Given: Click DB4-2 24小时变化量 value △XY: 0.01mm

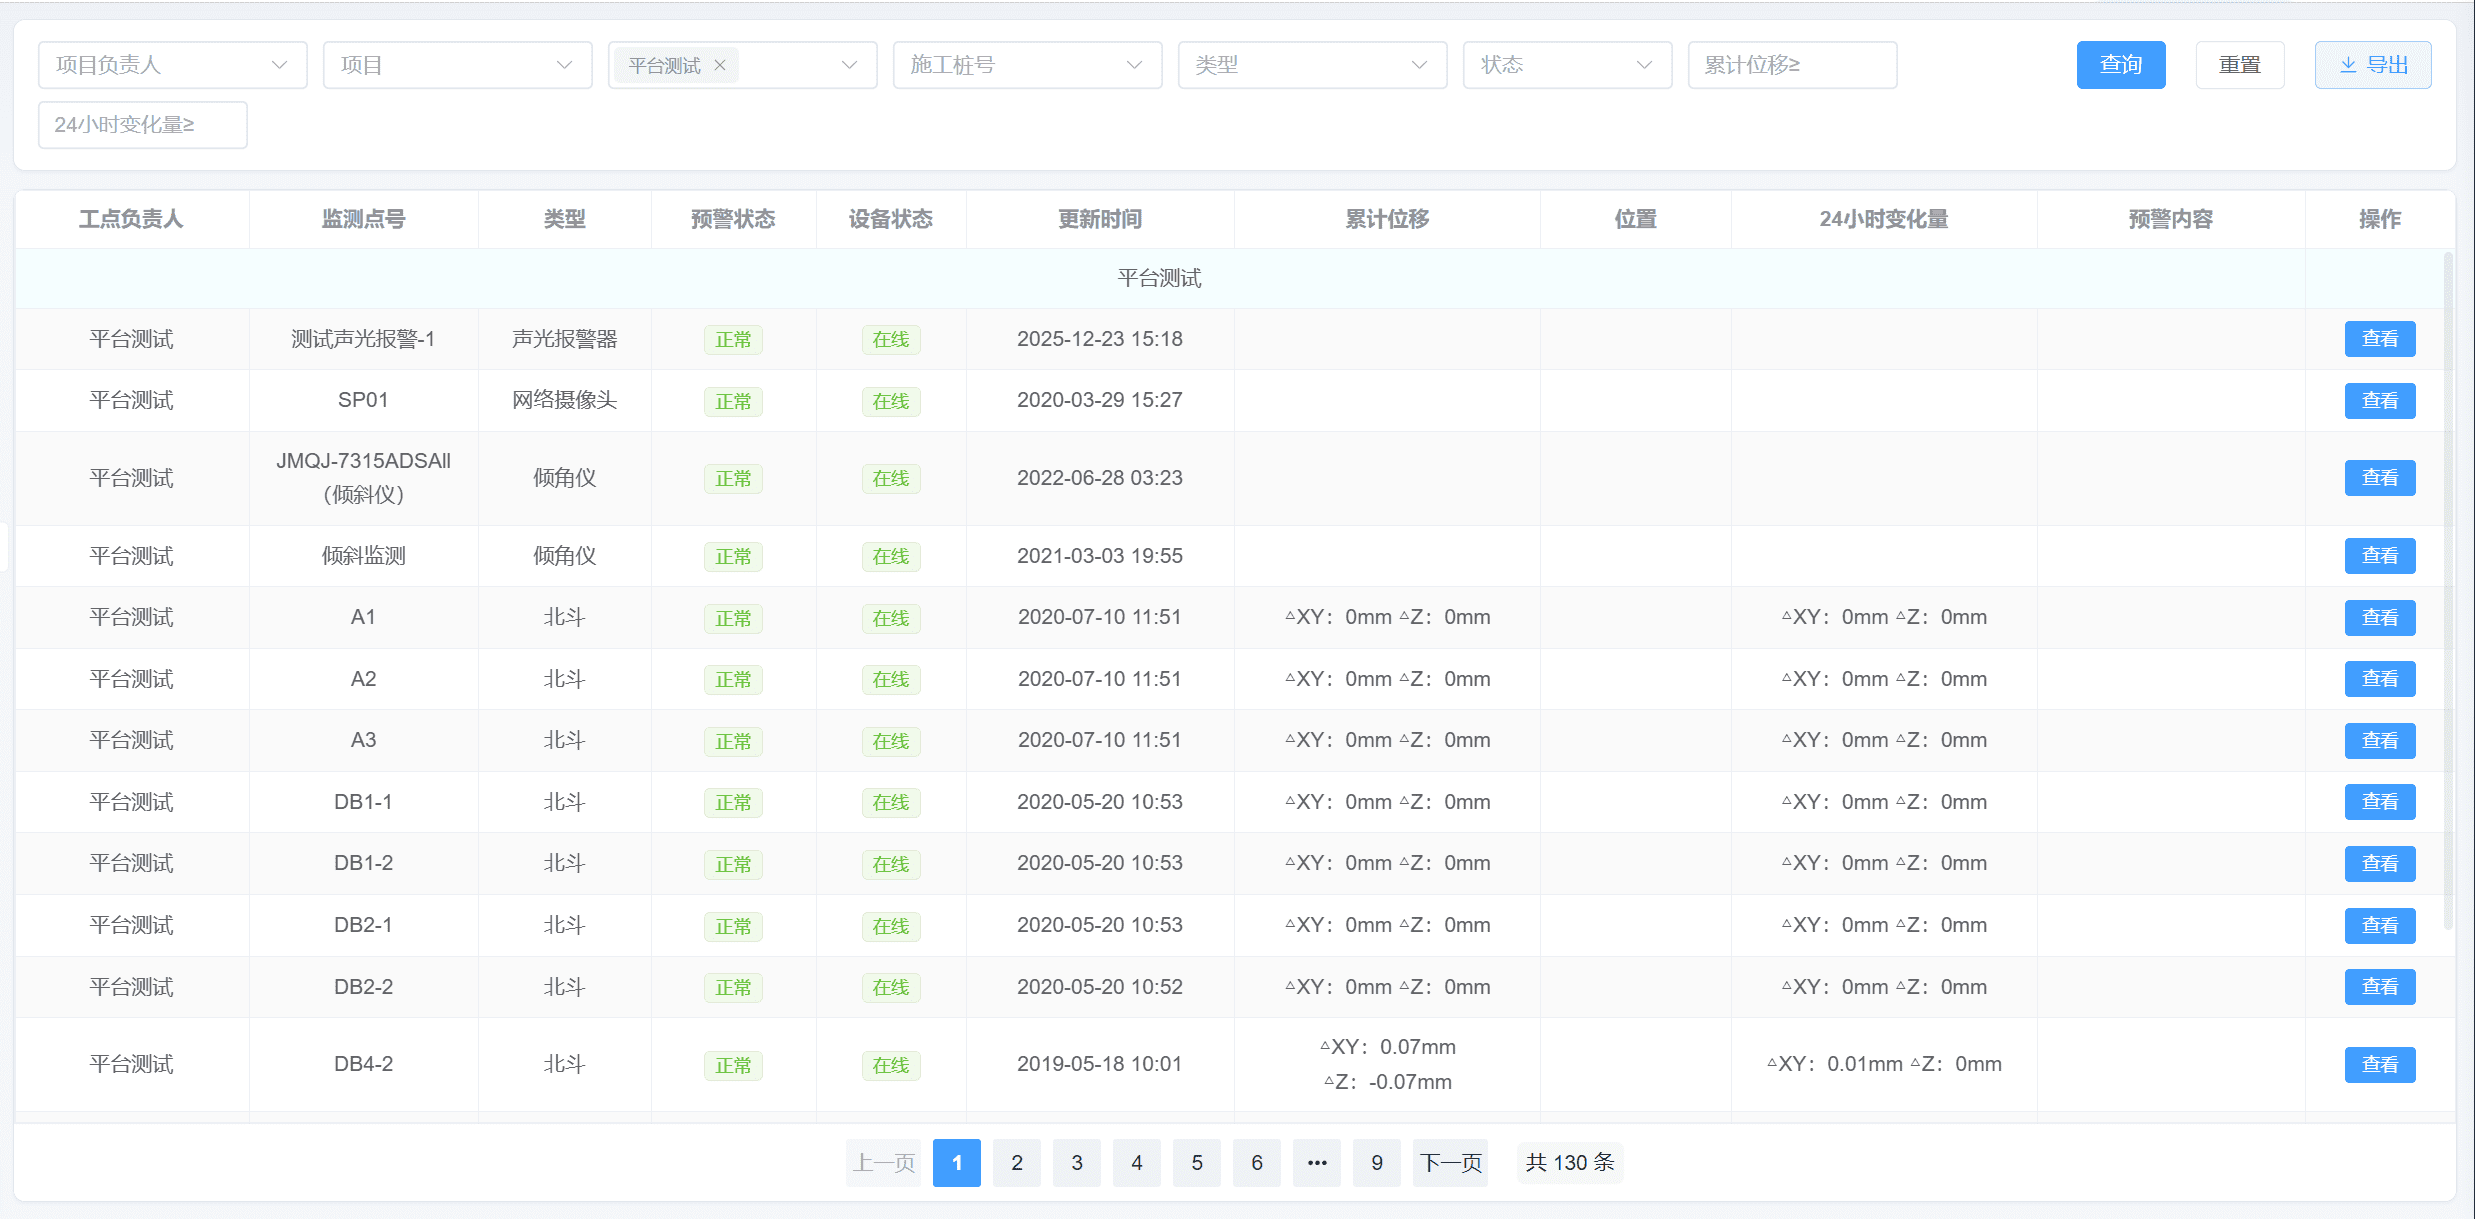Looking at the screenshot, I should 1835,1064.
